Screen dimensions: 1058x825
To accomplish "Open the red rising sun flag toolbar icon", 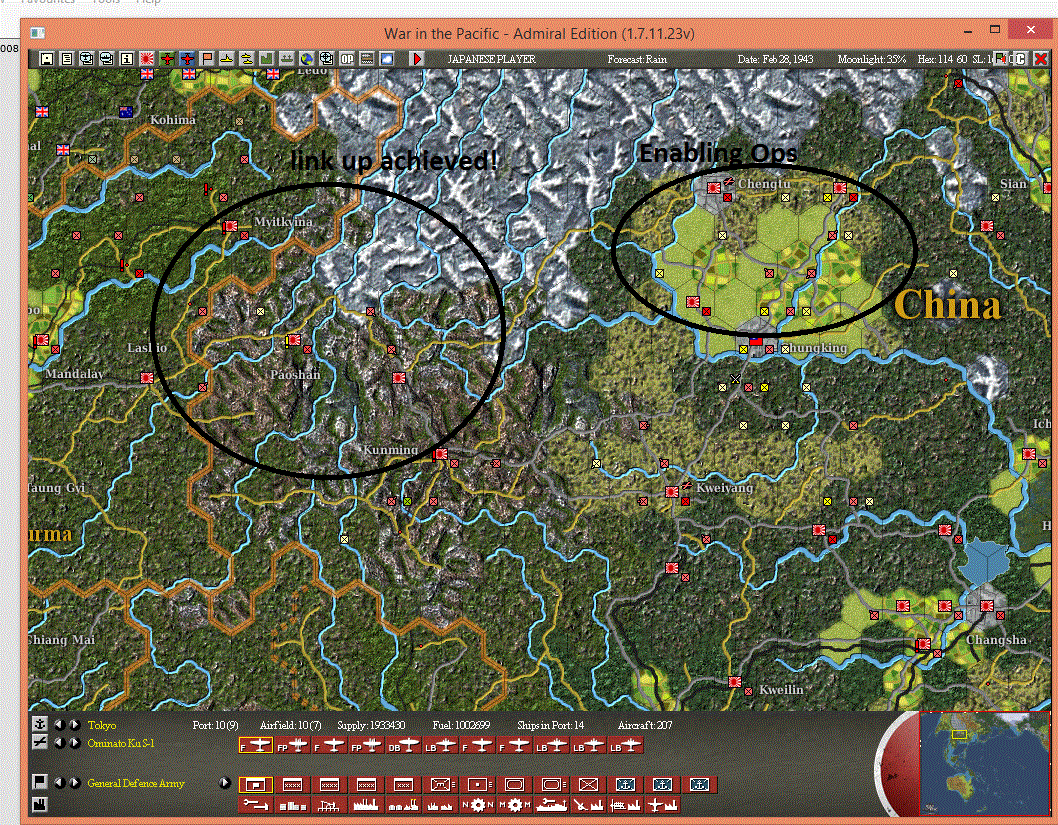I will tap(147, 59).
